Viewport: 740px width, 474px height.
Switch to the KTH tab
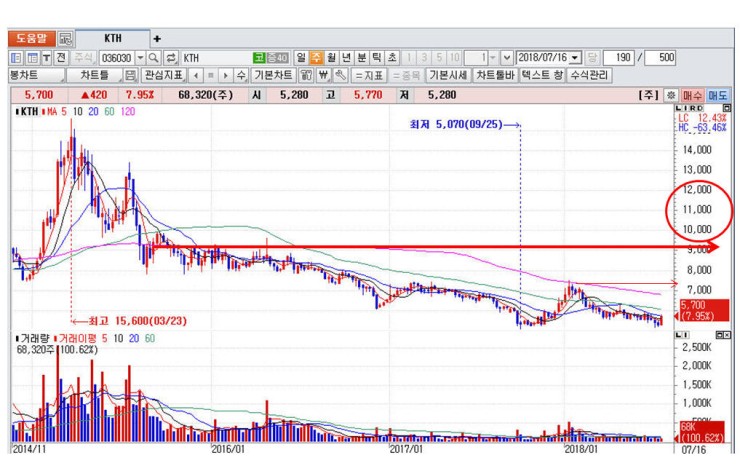click(x=114, y=39)
